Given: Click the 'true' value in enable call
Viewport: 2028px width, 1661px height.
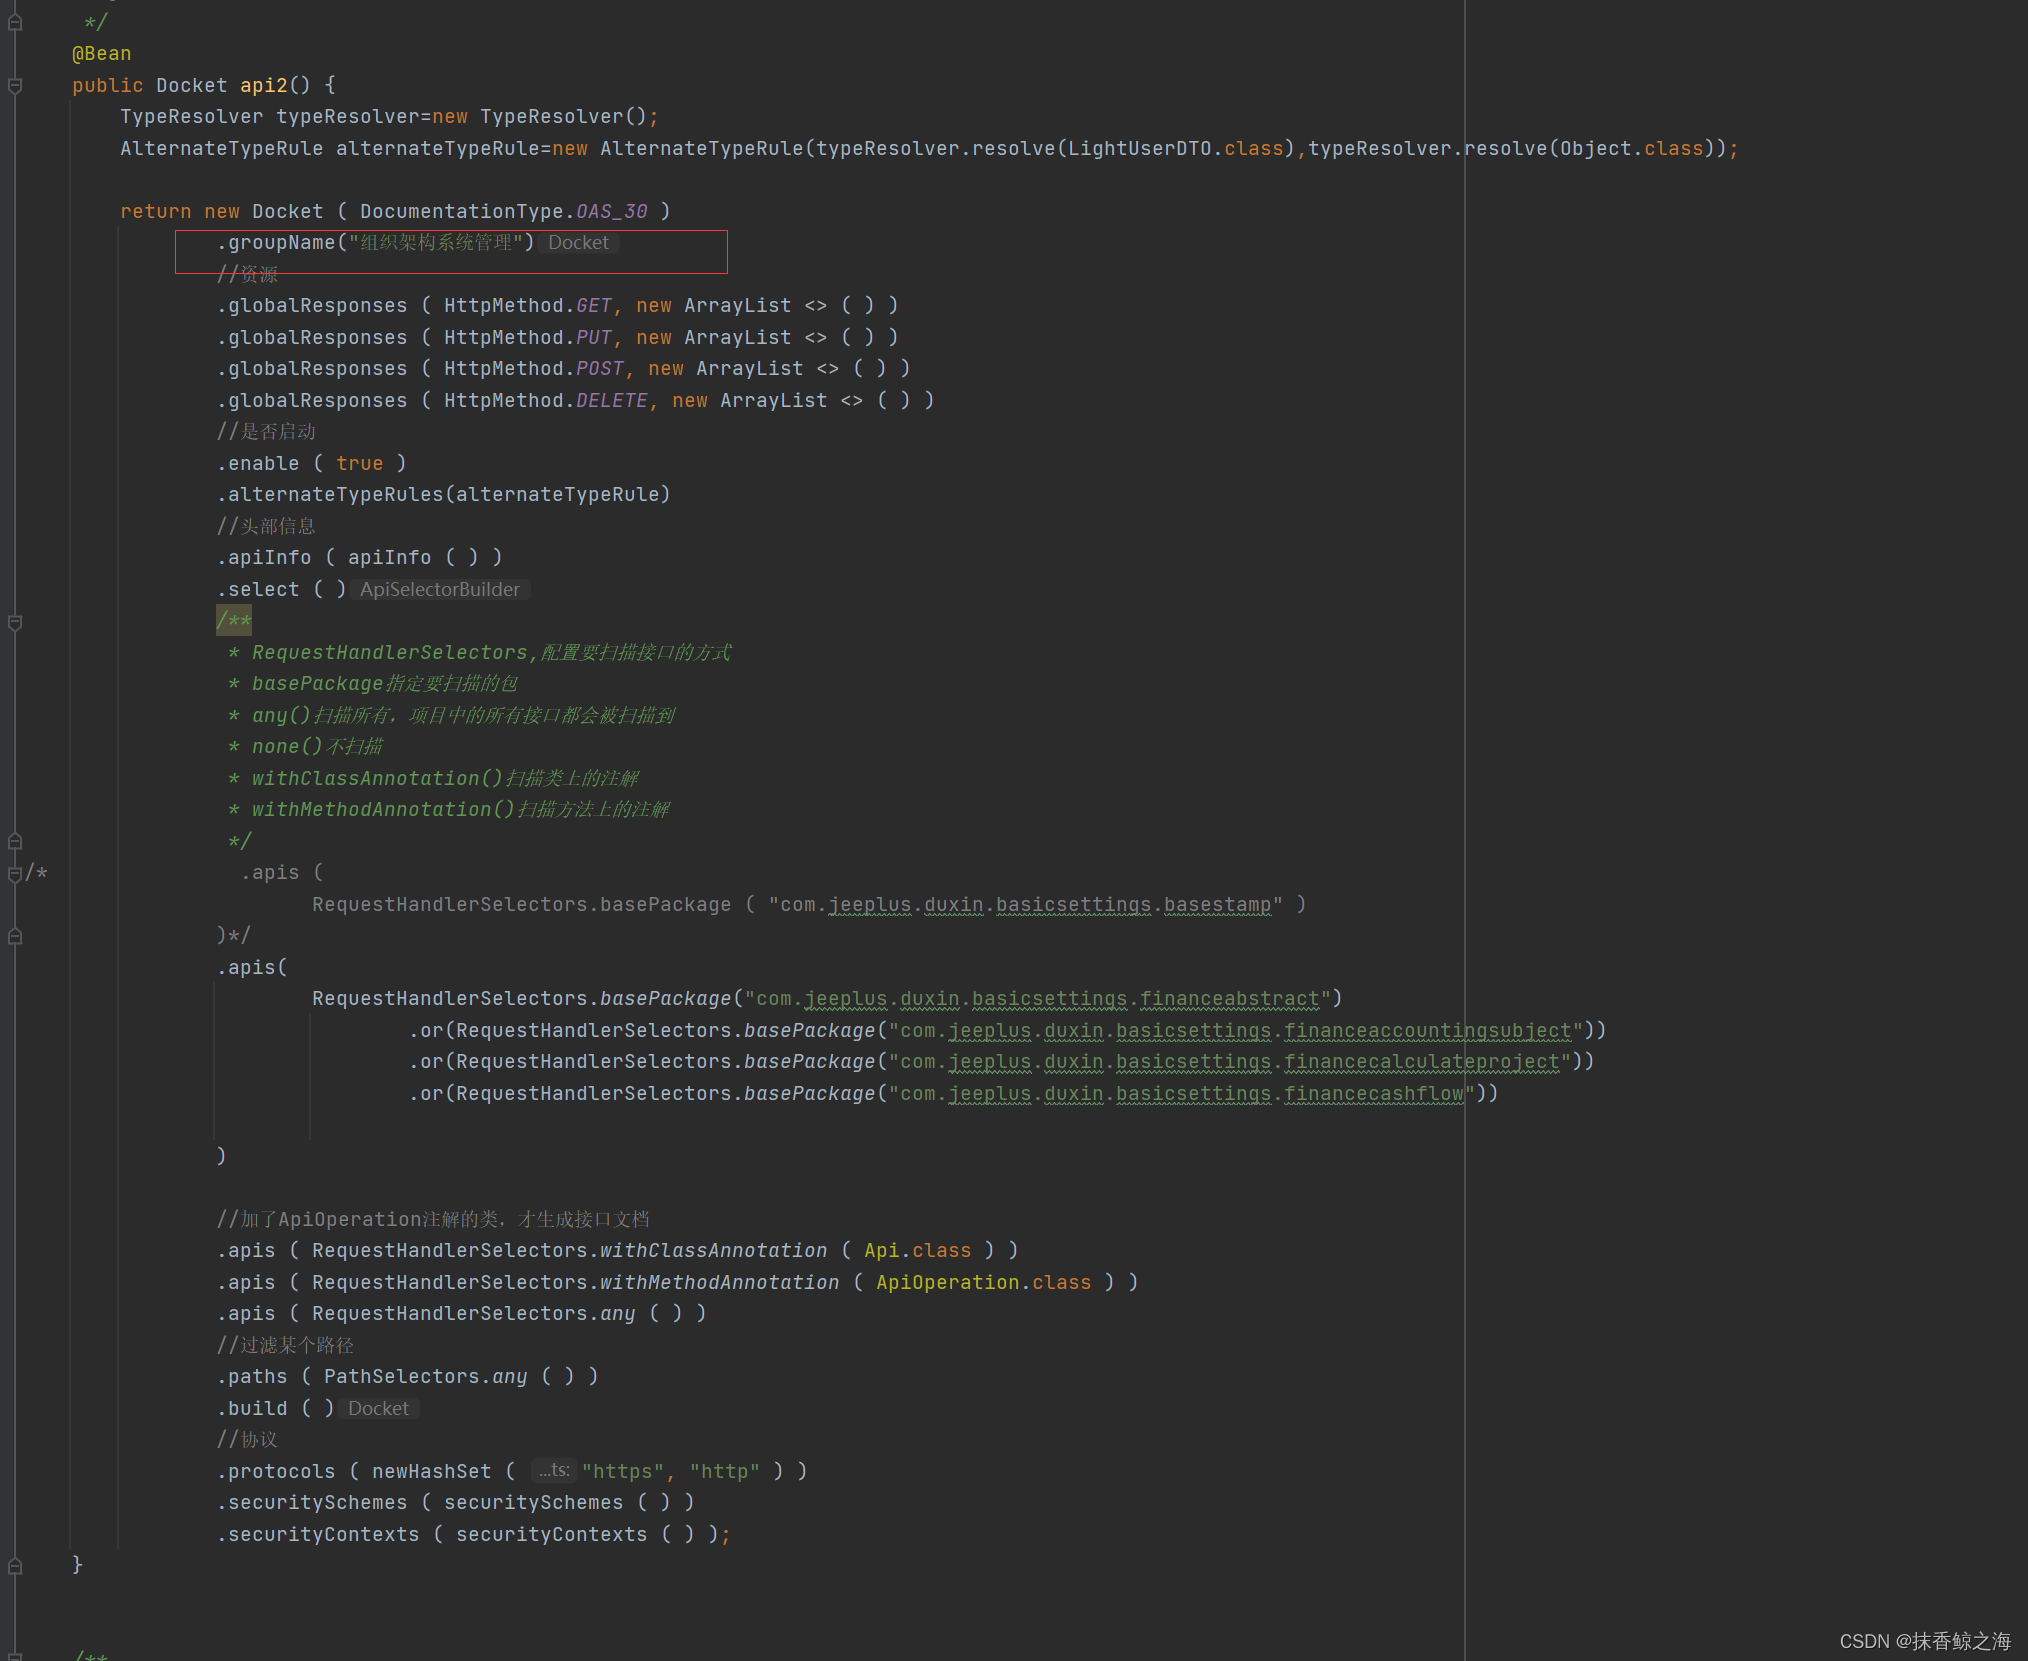Looking at the screenshot, I should tap(359, 464).
